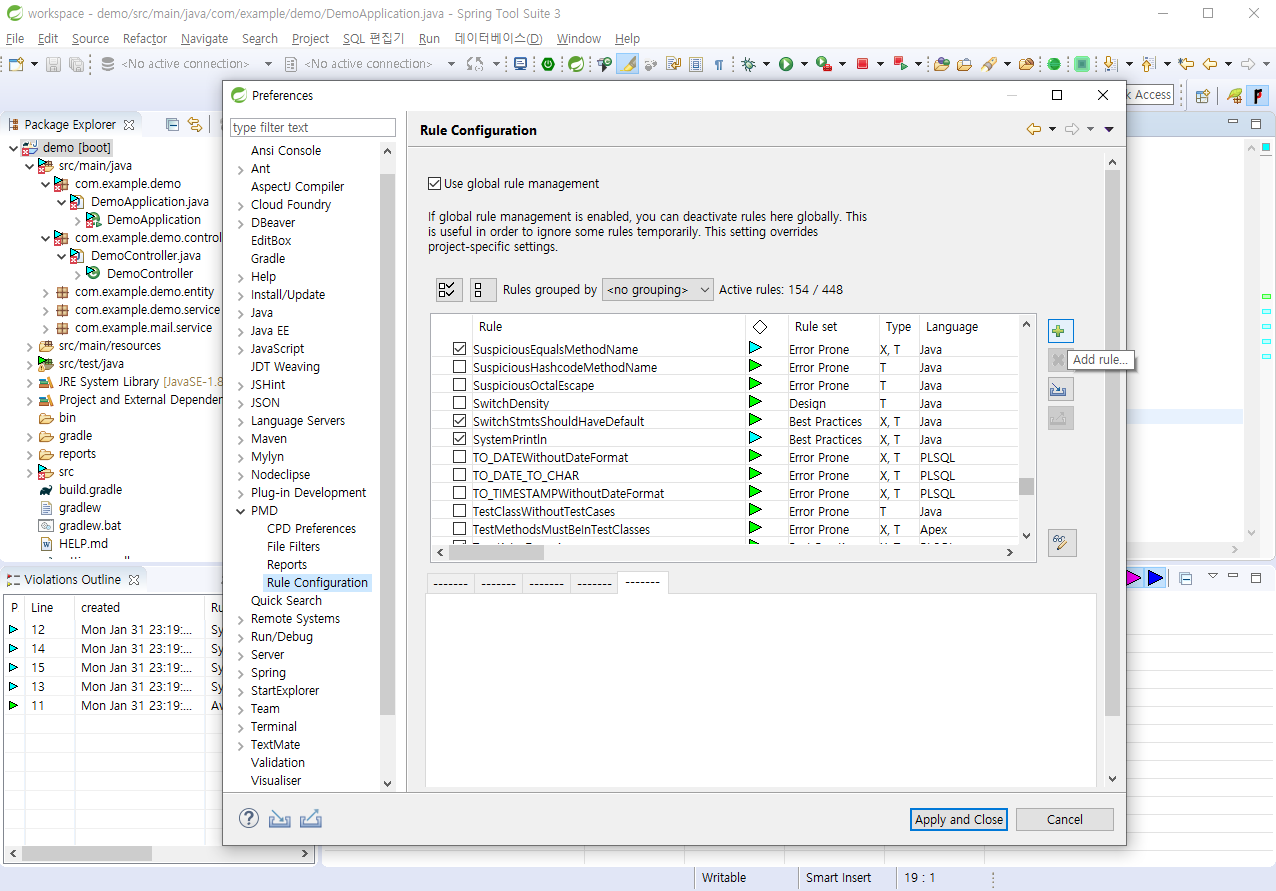This screenshot has height=891, width=1276.
Task: Open the Window menu
Action: tap(578, 39)
